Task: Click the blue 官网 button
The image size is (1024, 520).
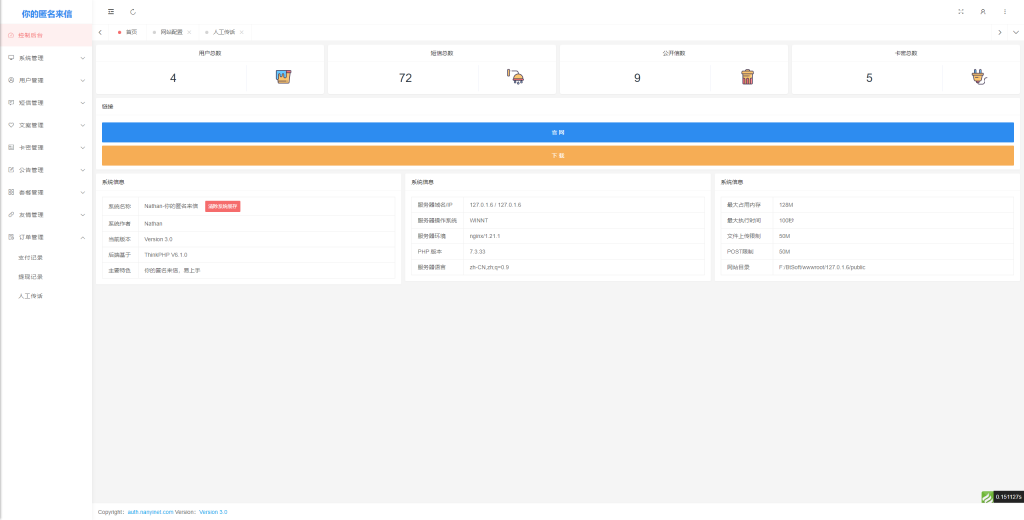Action: [x=558, y=132]
